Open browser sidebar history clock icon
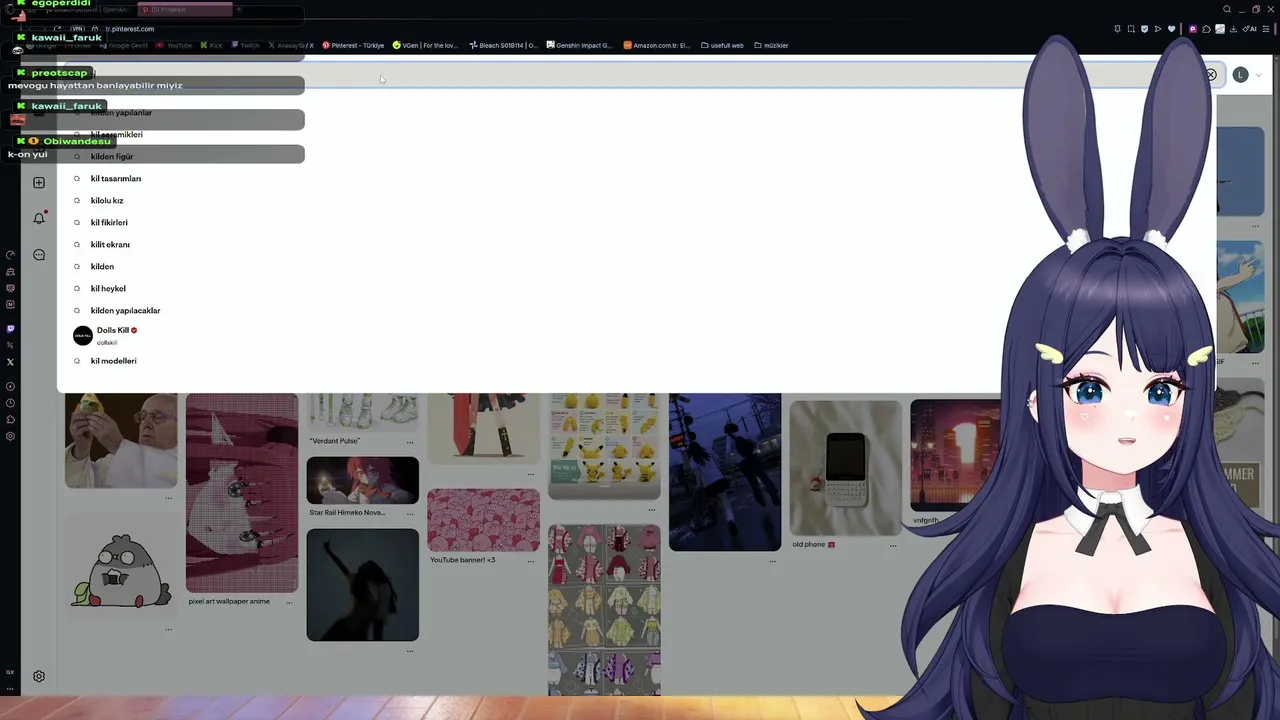The height and width of the screenshot is (720, 1280). point(10,403)
